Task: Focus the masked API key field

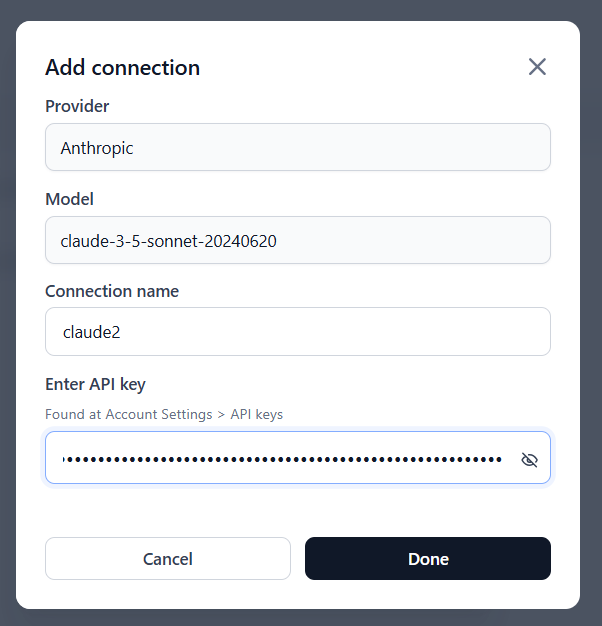Action: [282, 459]
